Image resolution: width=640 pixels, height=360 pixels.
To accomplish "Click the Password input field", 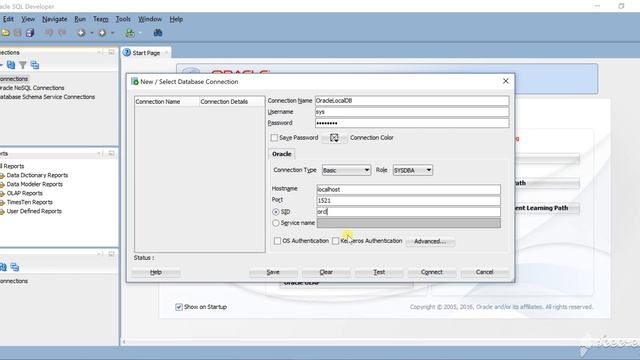I will click(x=412, y=123).
